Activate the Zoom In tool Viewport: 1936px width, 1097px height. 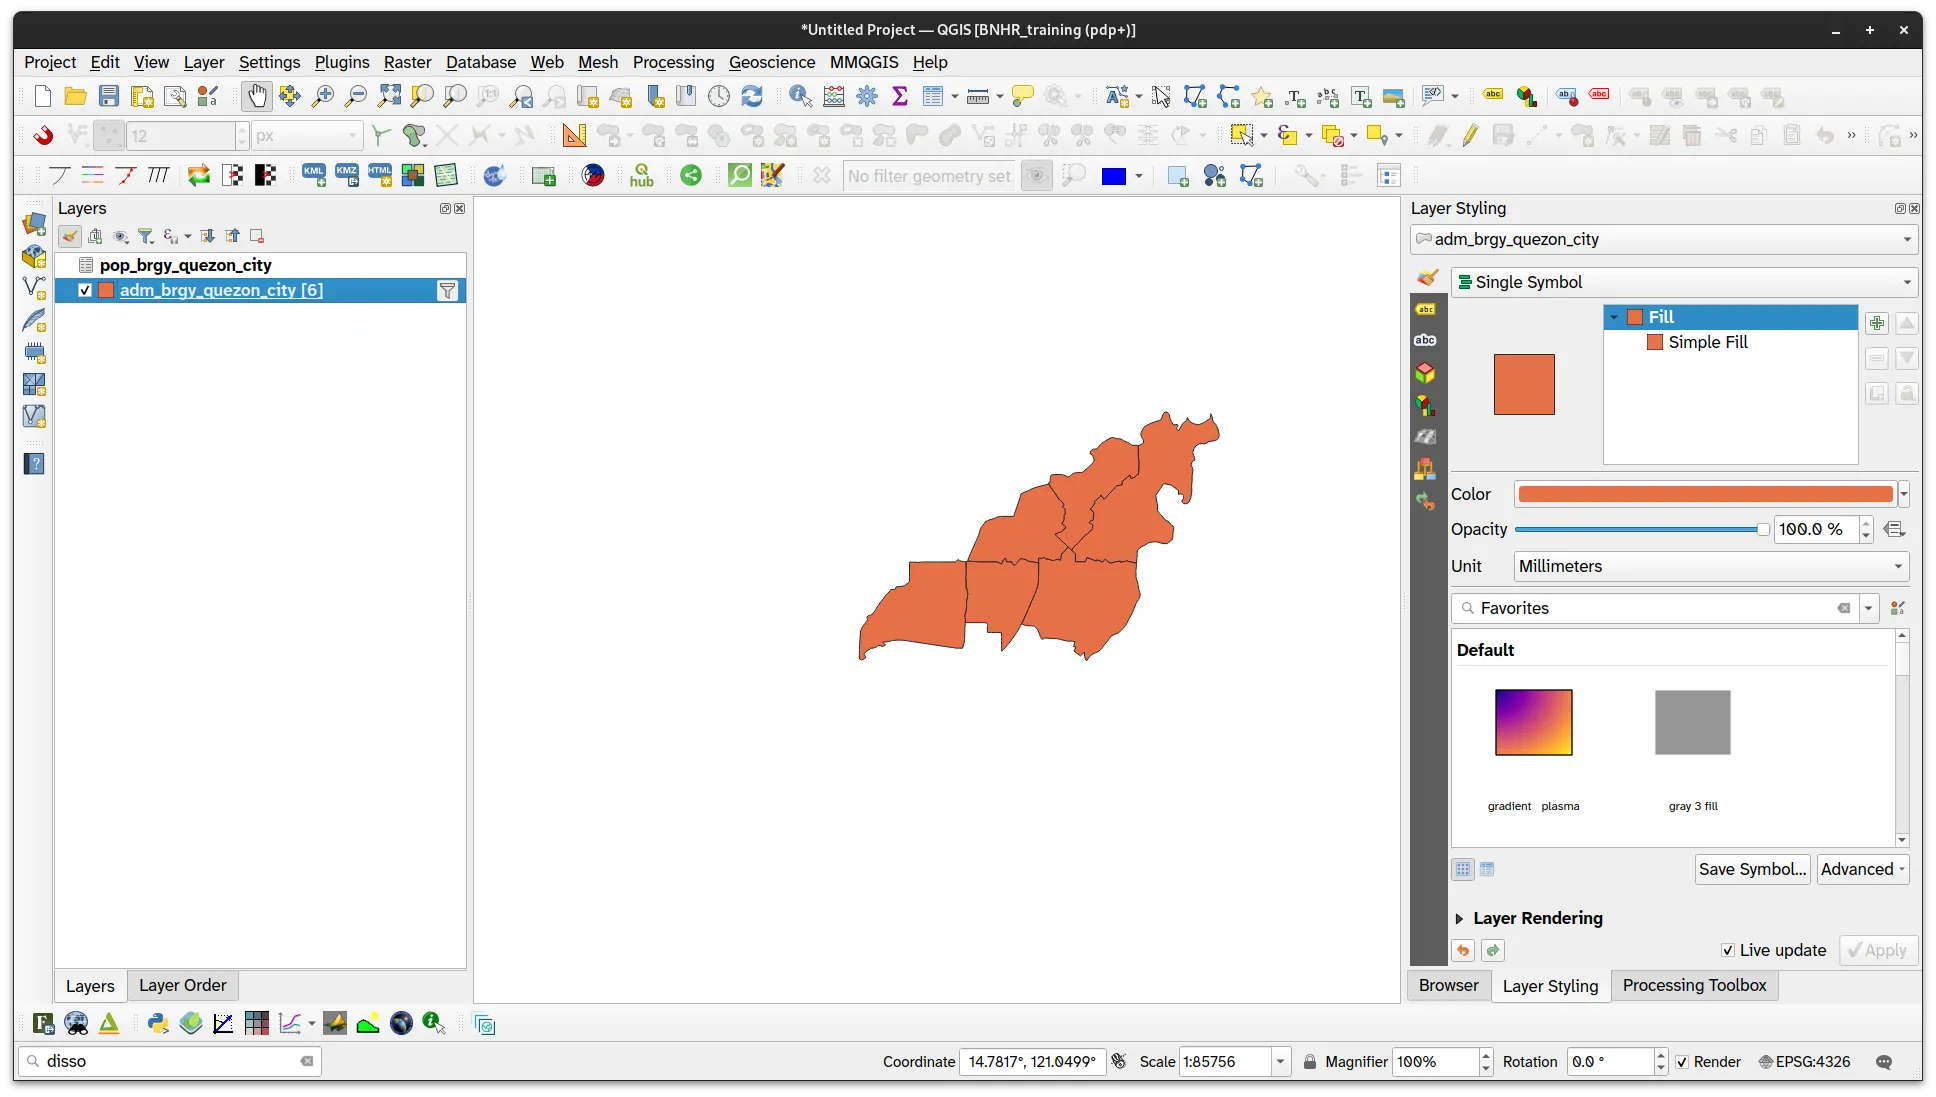(x=322, y=96)
